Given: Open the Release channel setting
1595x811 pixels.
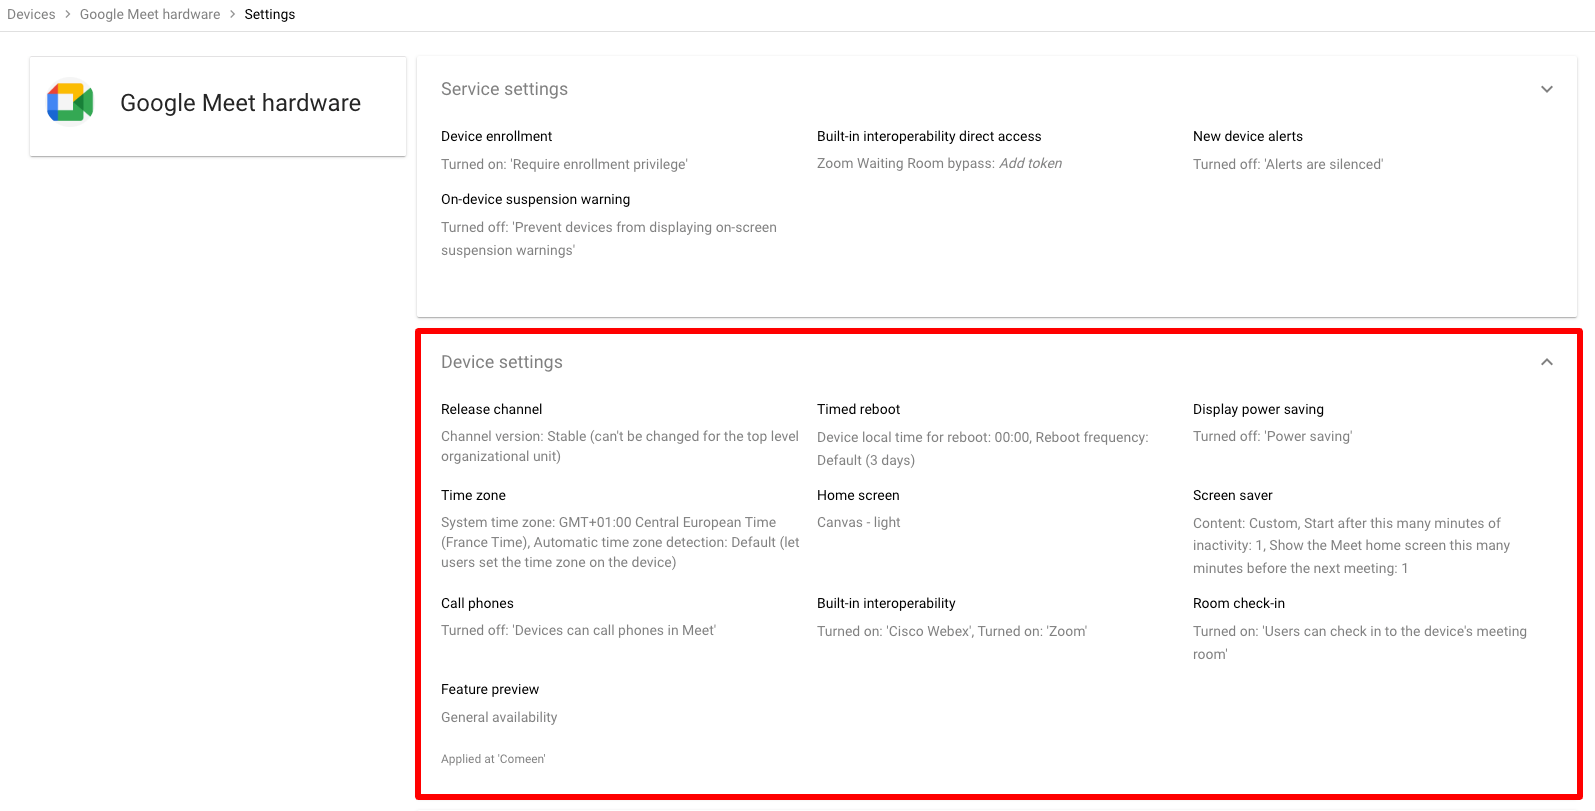Looking at the screenshot, I should tap(492, 409).
